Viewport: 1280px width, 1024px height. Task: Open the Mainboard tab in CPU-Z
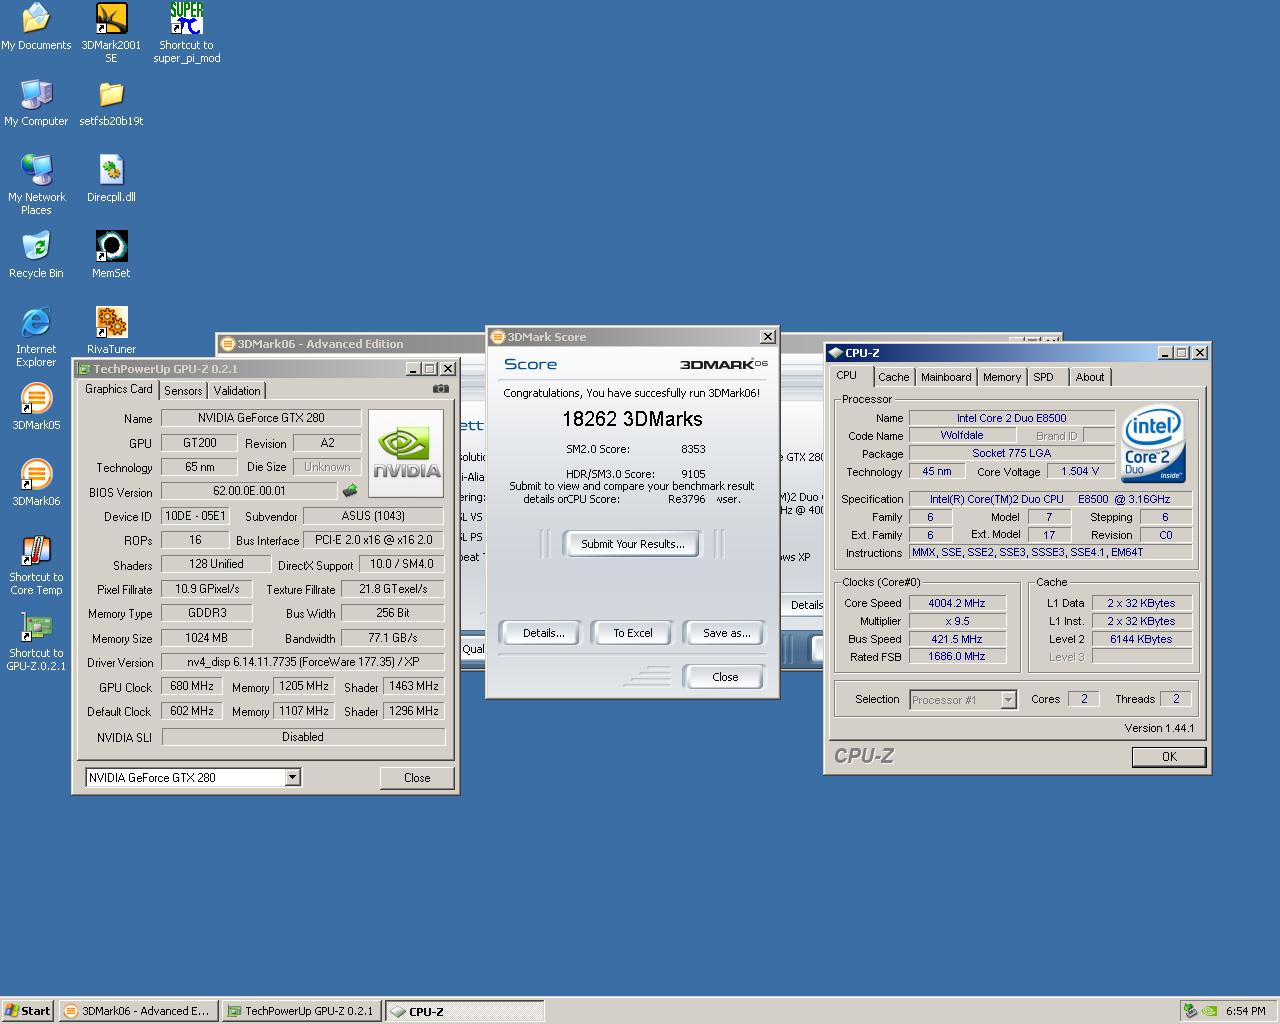pyautogui.click(x=946, y=377)
